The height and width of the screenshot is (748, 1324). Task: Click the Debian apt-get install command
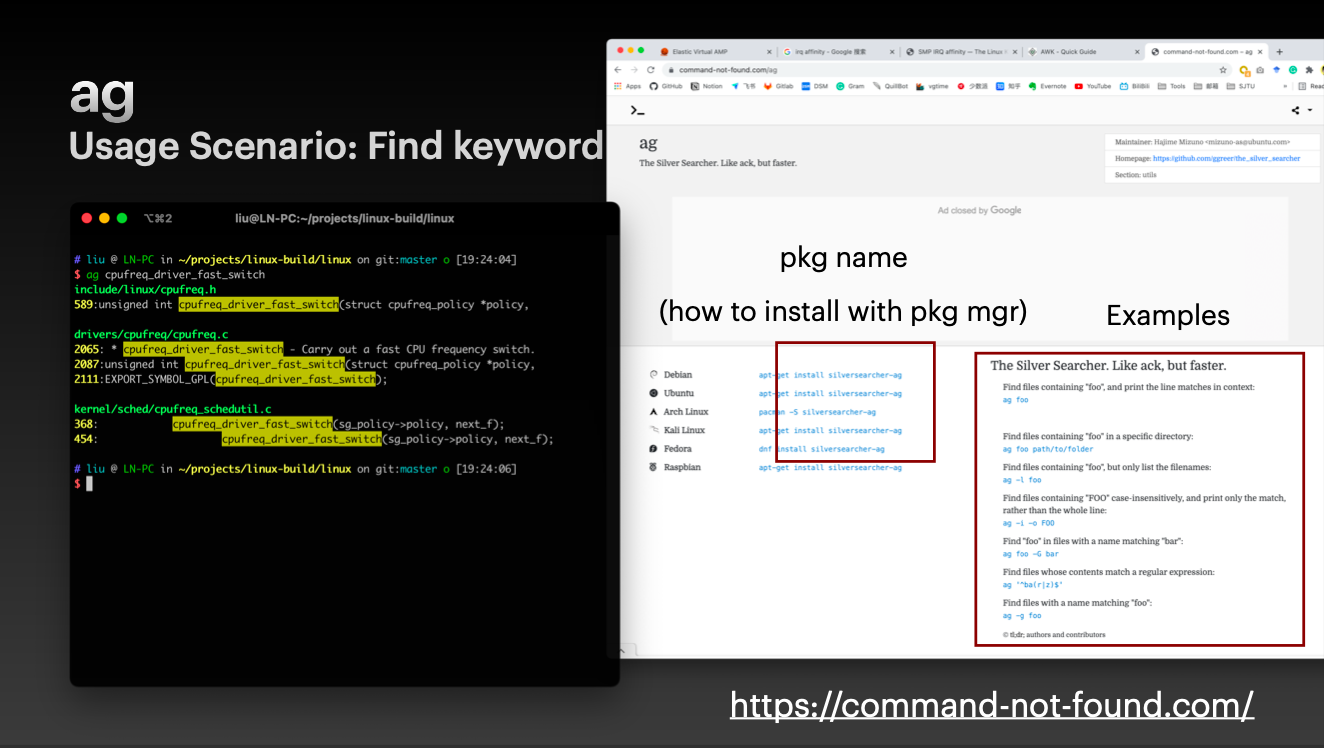point(830,375)
